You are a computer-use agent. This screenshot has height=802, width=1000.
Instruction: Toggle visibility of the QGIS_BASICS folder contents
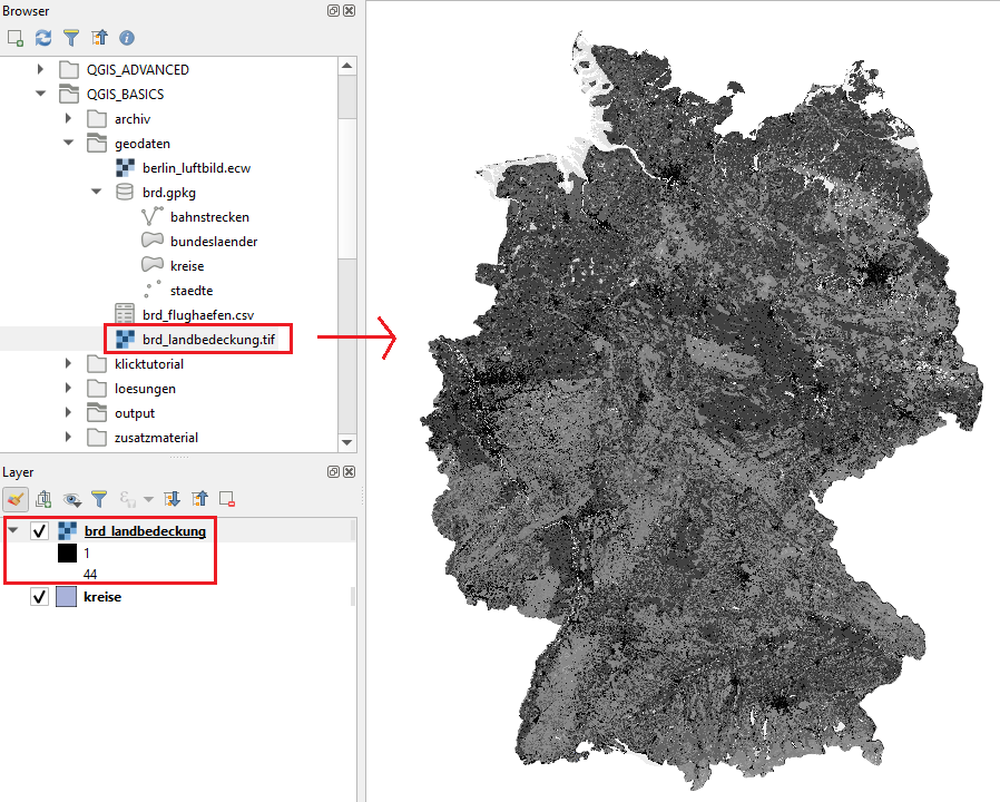point(40,94)
